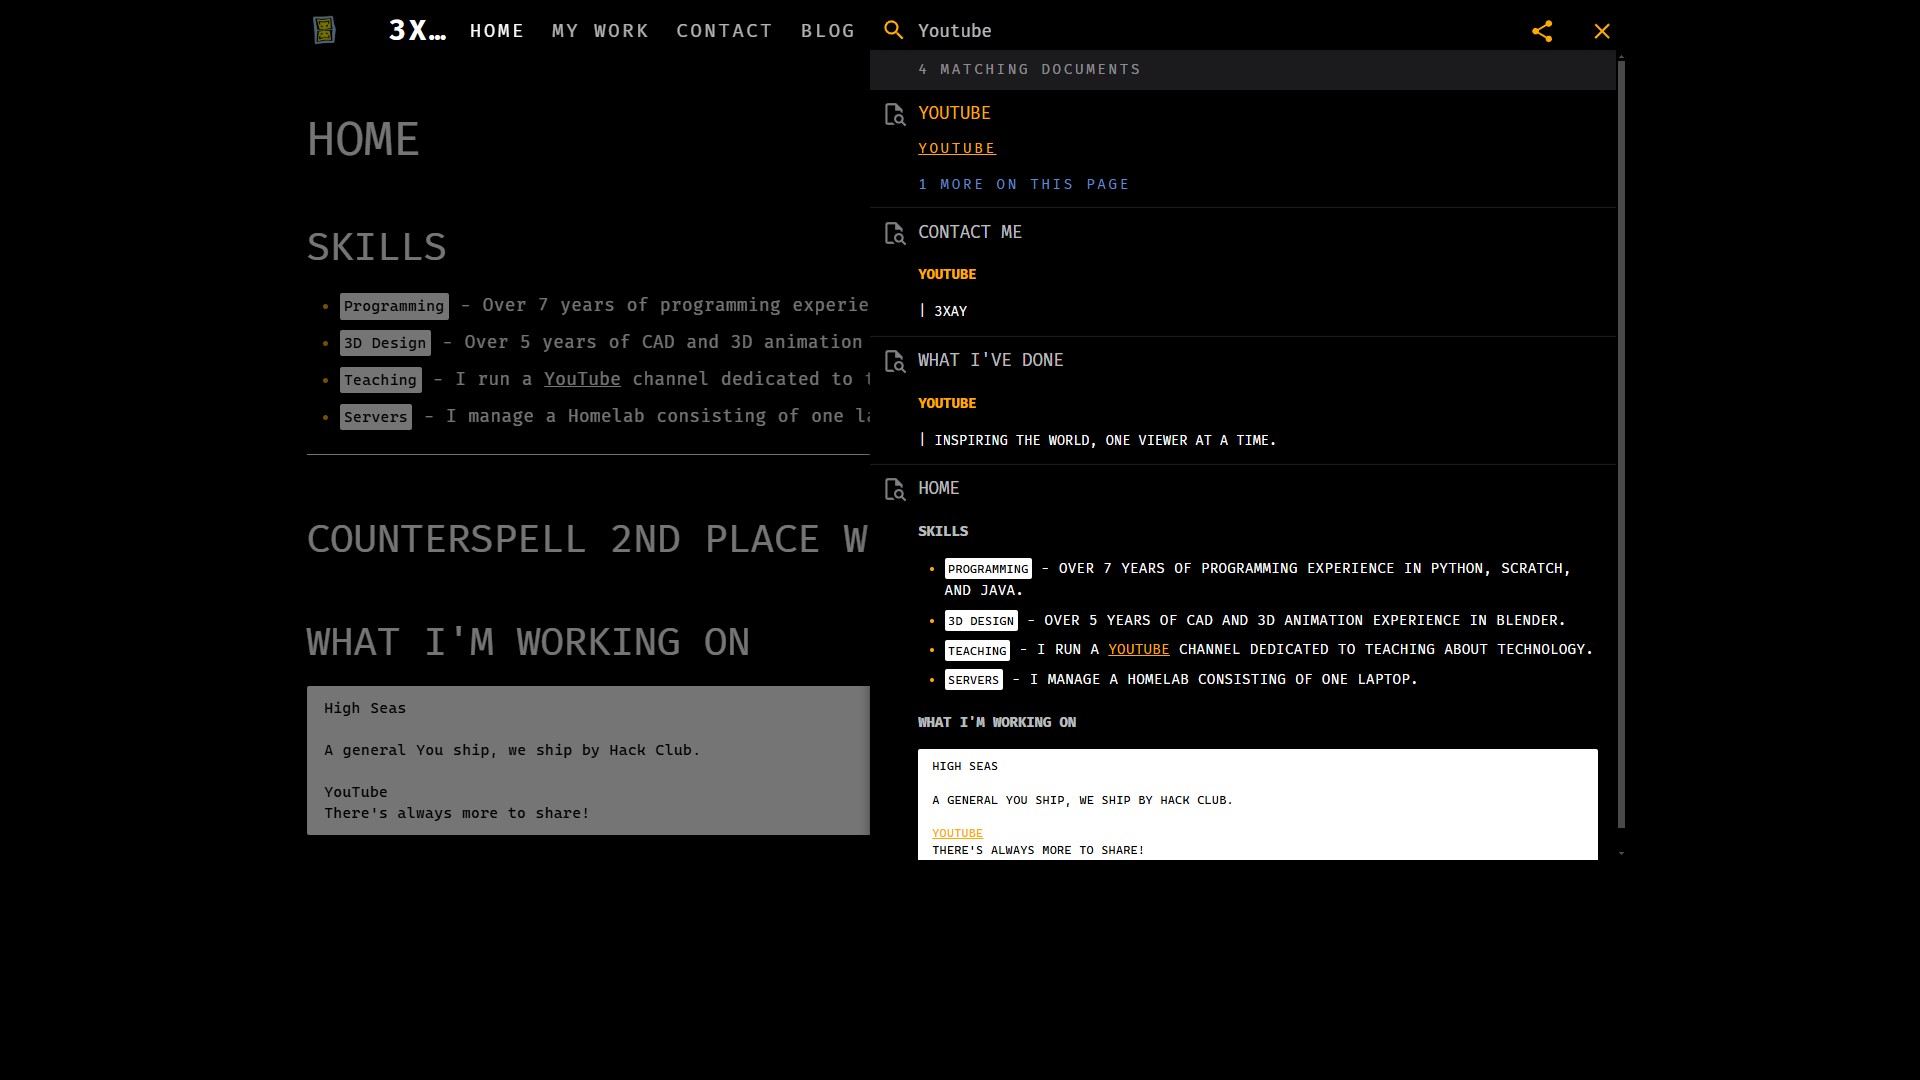Expand the YOUTUBE result with 1 MORE ON THIS PAGE

pyautogui.click(x=1025, y=183)
